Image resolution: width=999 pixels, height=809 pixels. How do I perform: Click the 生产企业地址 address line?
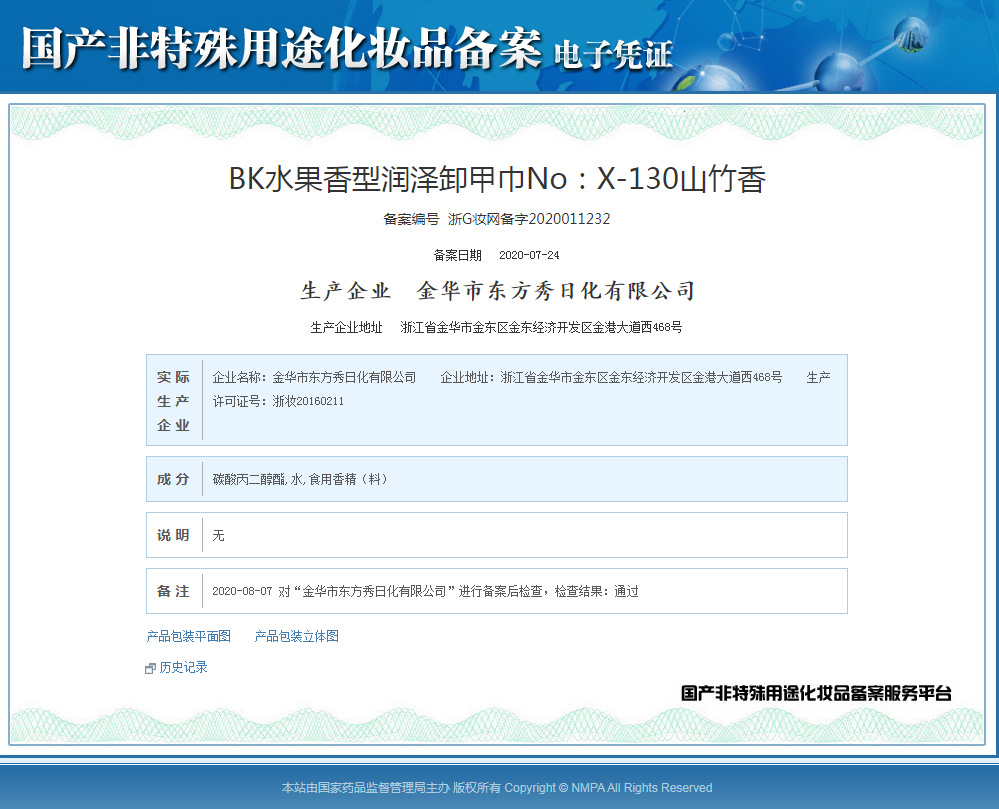(496, 327)
